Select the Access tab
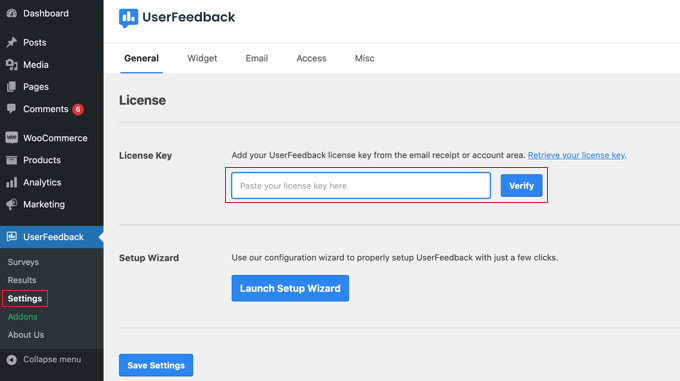 click(311, 58)
